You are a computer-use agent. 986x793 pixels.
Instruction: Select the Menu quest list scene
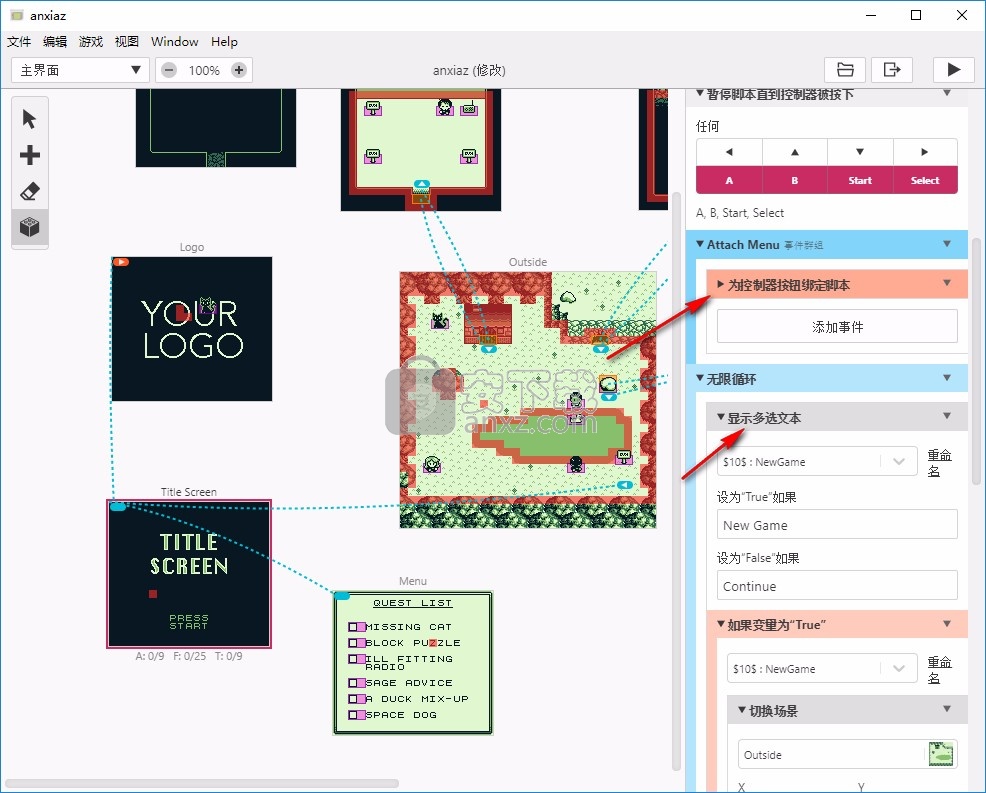click(413, 663)
